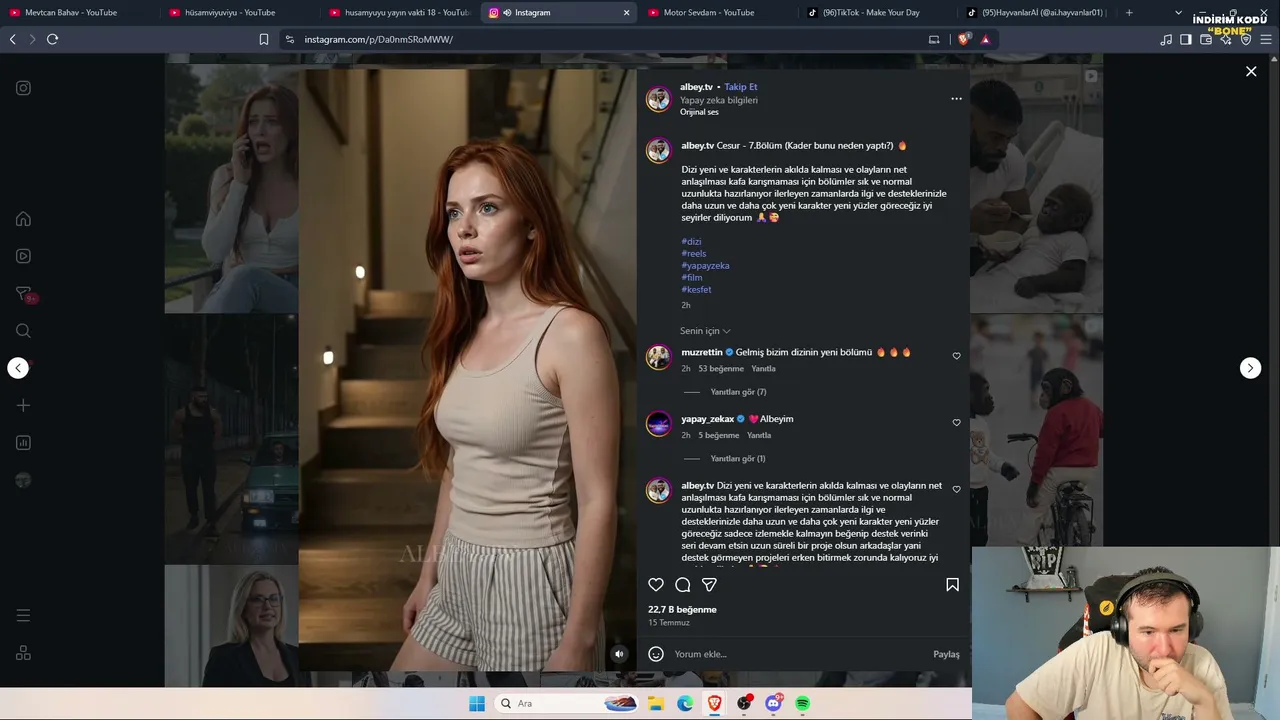
Task: Like the albey.tv post with heart icon
Action: point(656,585)
